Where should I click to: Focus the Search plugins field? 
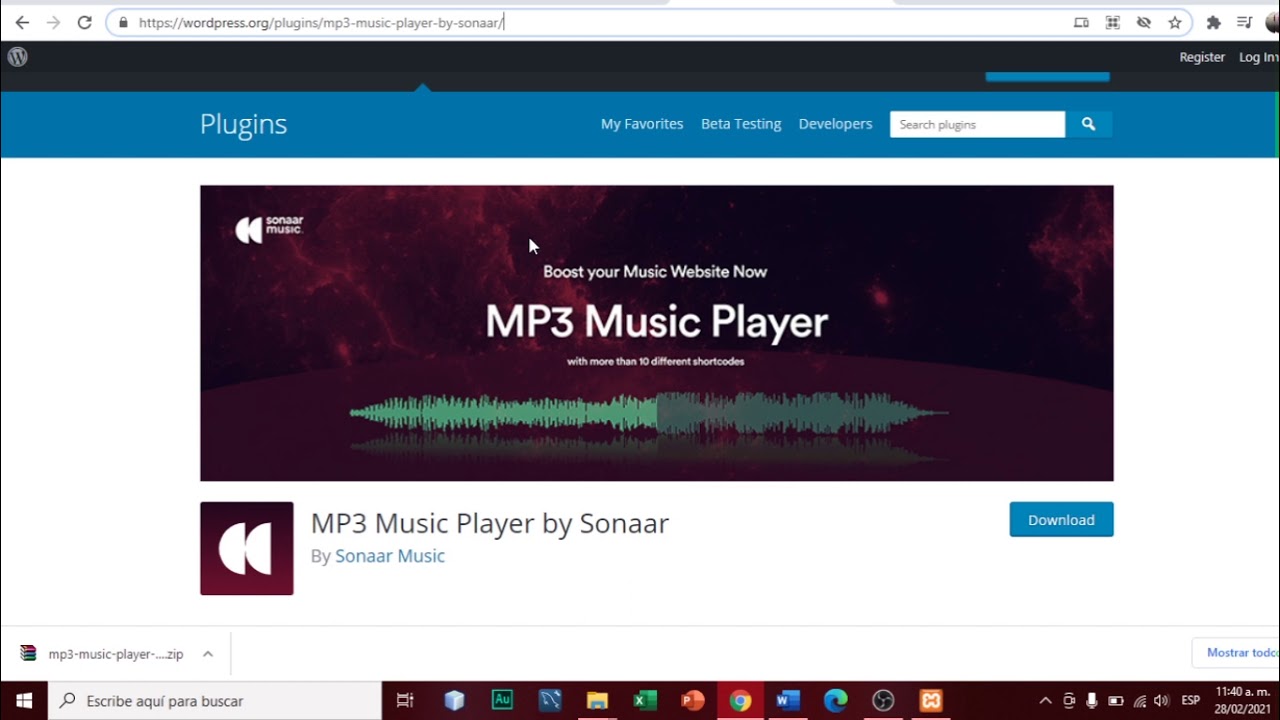tap(977, 124)
